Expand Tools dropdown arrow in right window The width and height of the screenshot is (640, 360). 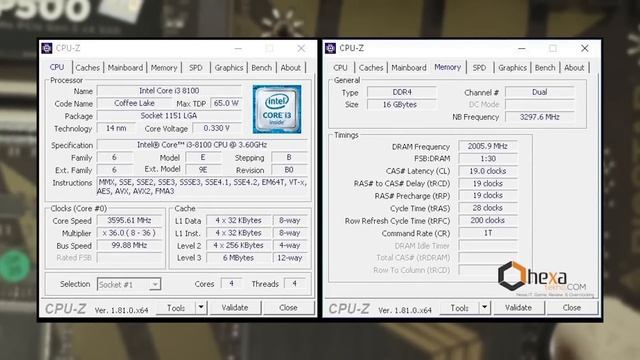(x=484, y=308)
